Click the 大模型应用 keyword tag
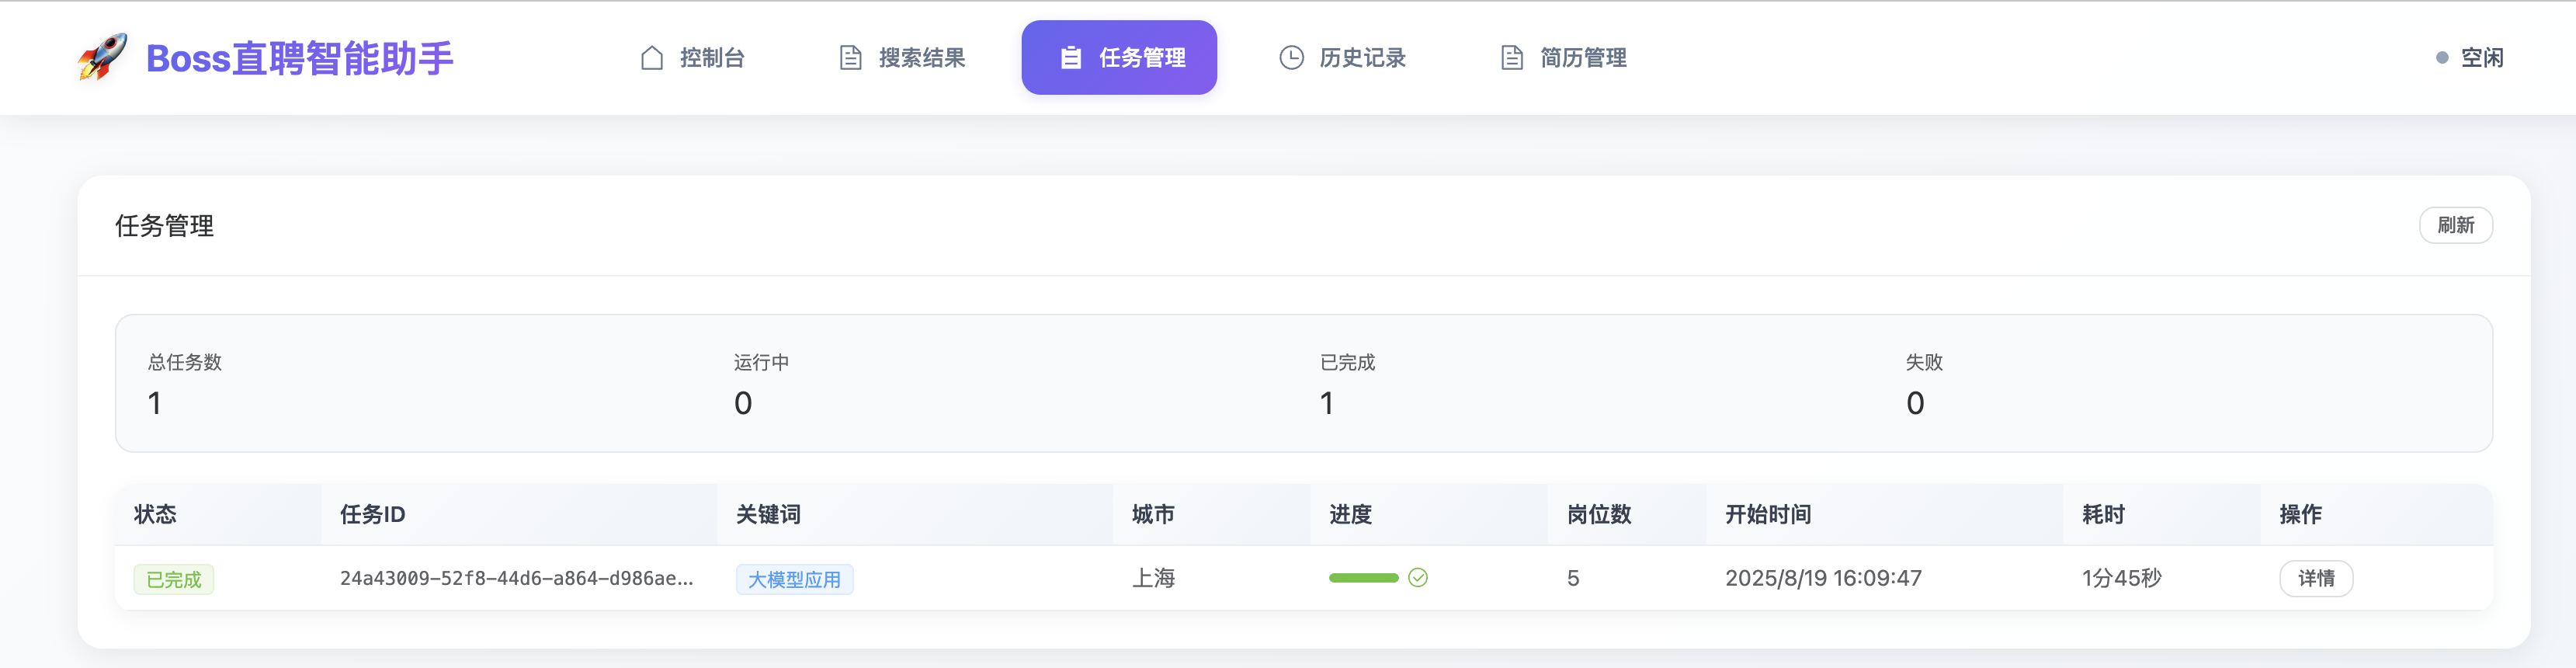Screen dimensions: 2576x668 coord(794,580)
